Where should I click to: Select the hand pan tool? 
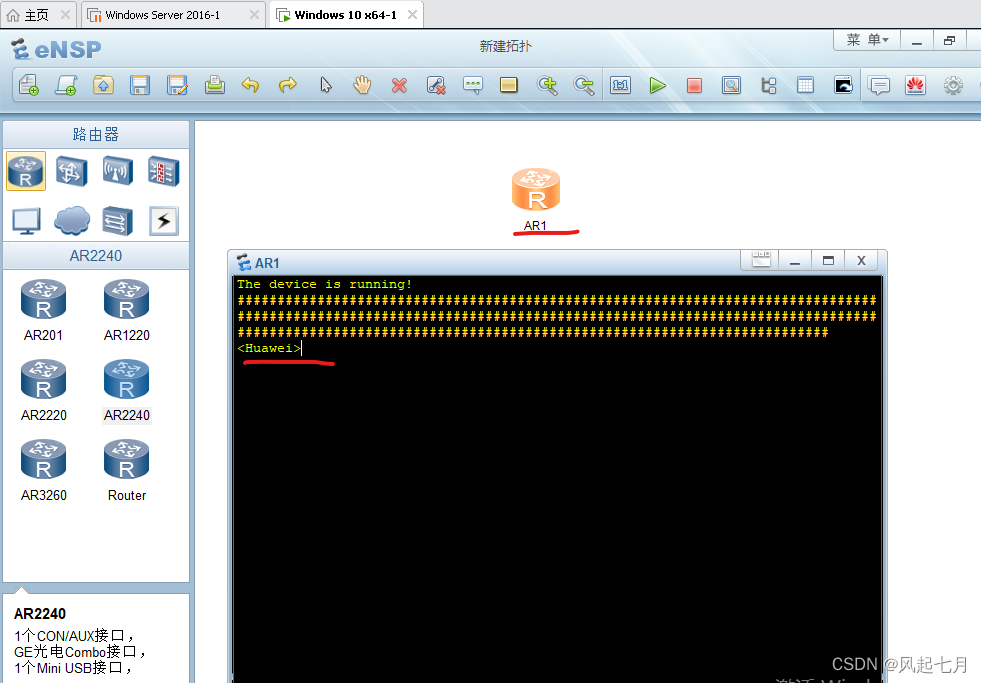click(x=362, y=85)
